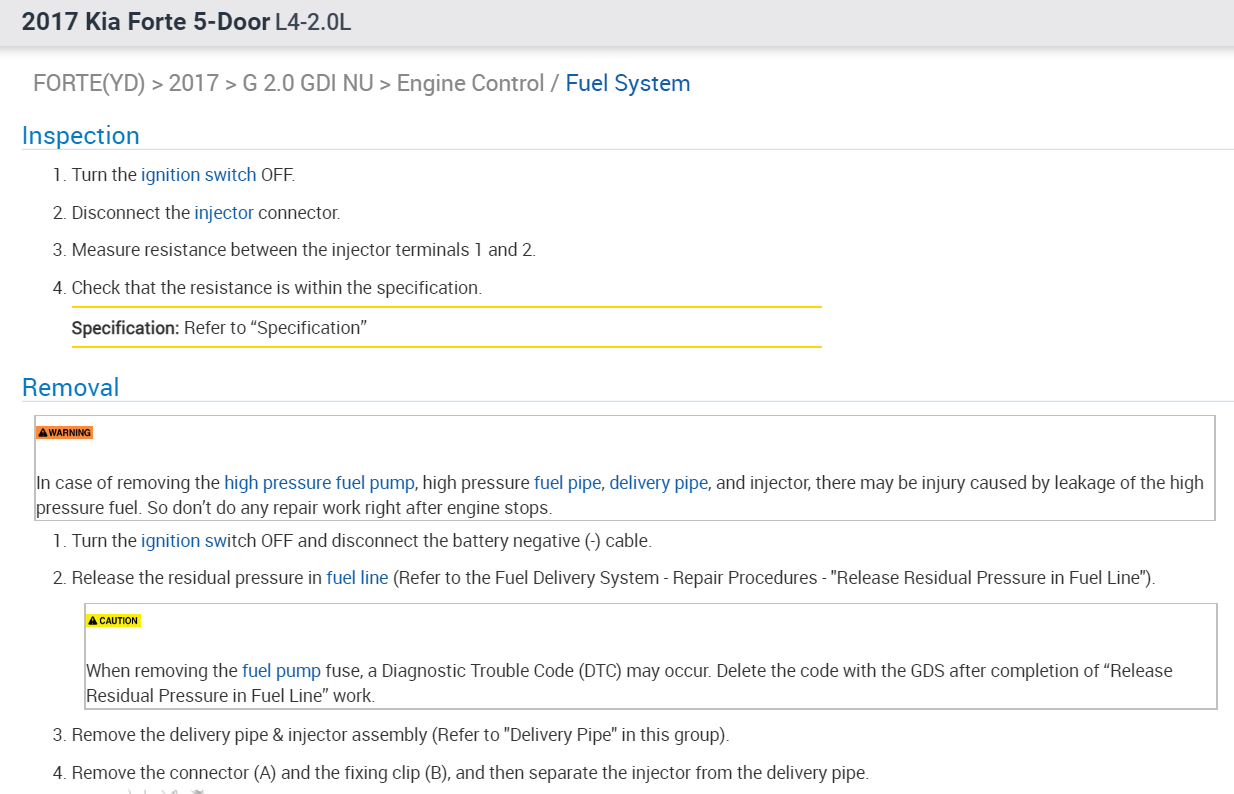Open the fuel pump link in the caution box
The width and height of the screenshot is (1234, 794).
click(281, 671)
